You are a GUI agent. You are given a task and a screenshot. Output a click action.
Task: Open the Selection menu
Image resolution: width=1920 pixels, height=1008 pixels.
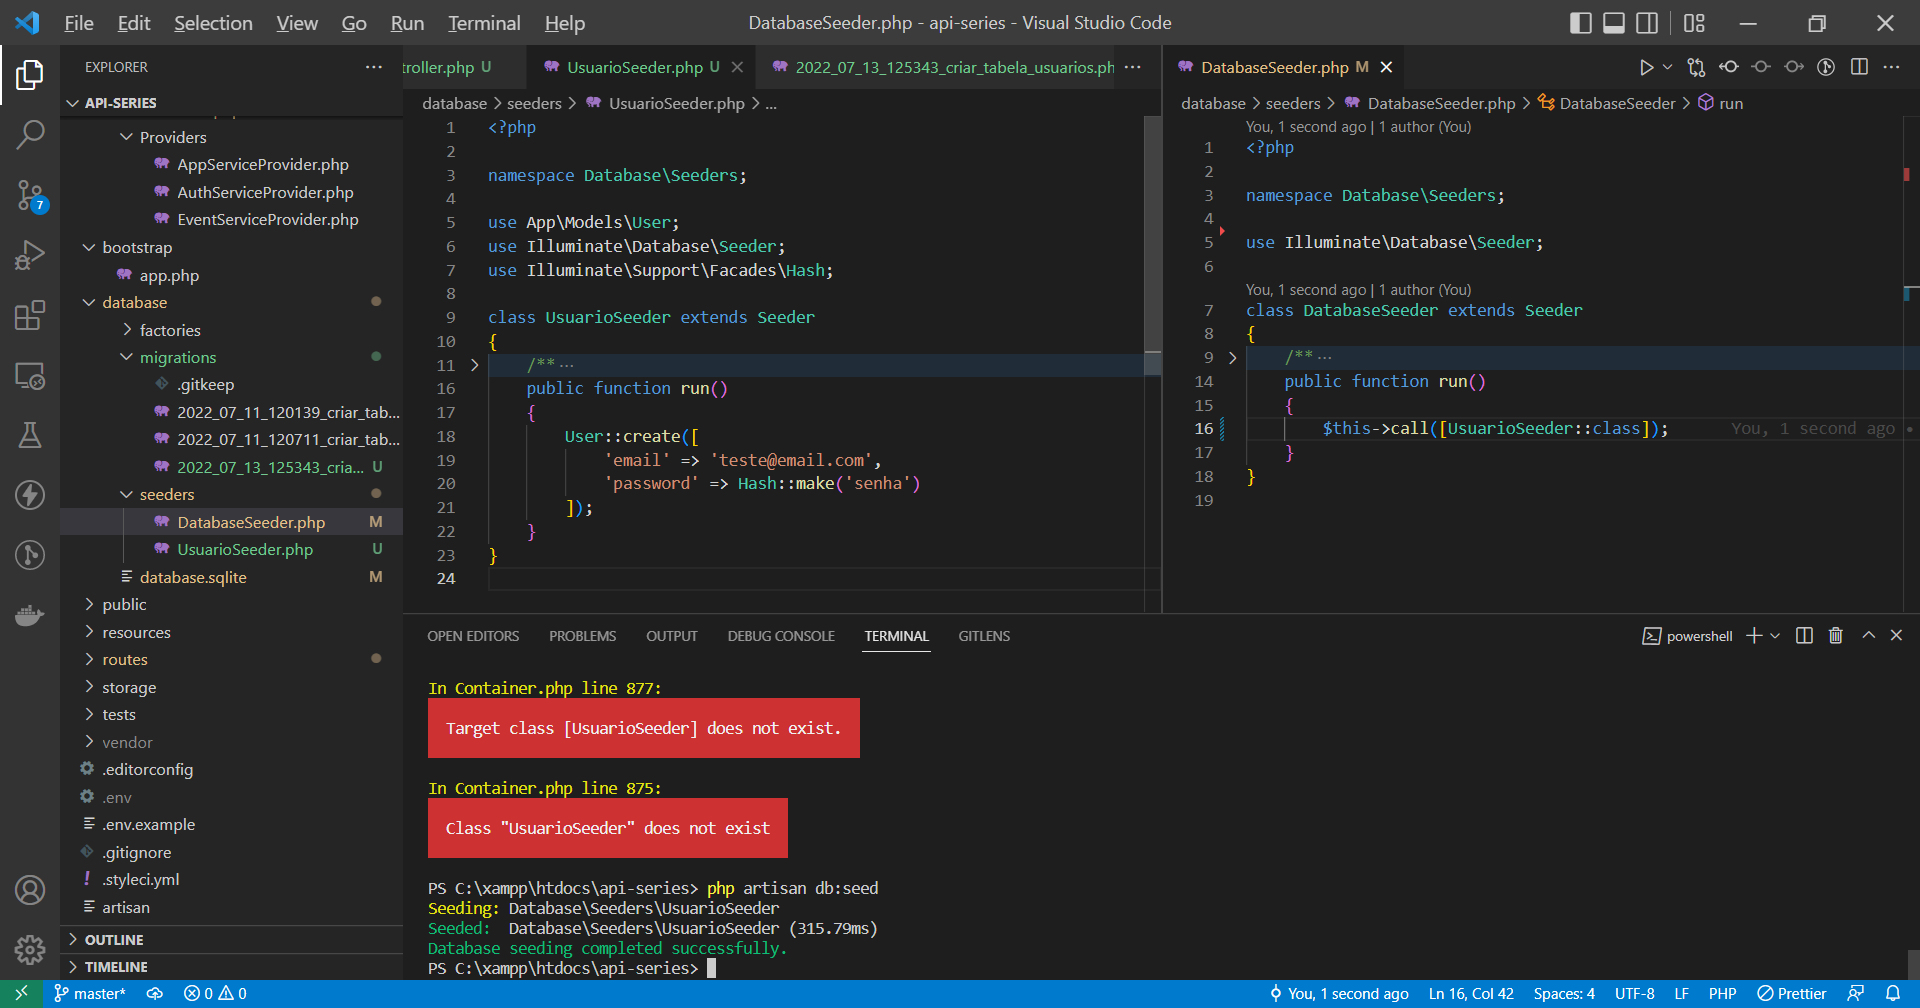click(213, 23)
